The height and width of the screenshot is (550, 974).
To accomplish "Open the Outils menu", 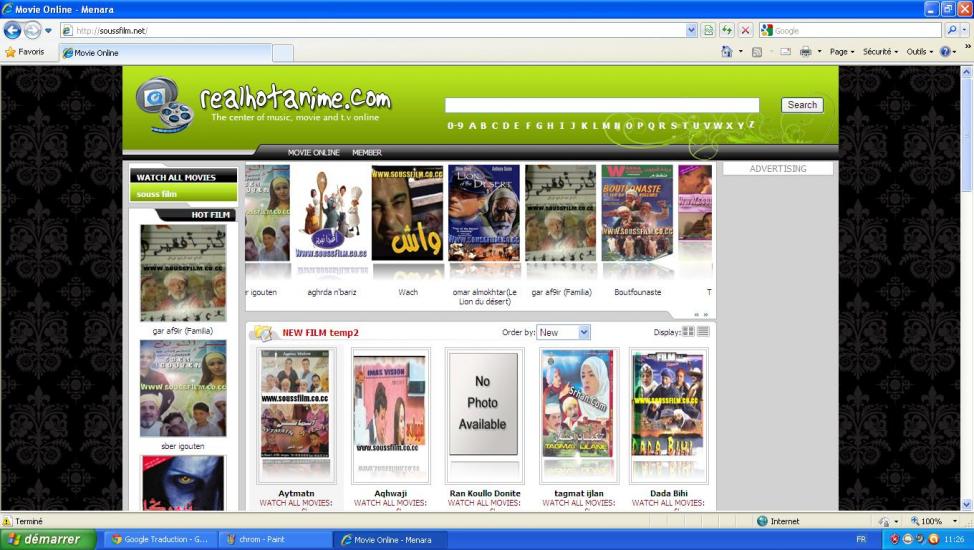I will (919, 52).
